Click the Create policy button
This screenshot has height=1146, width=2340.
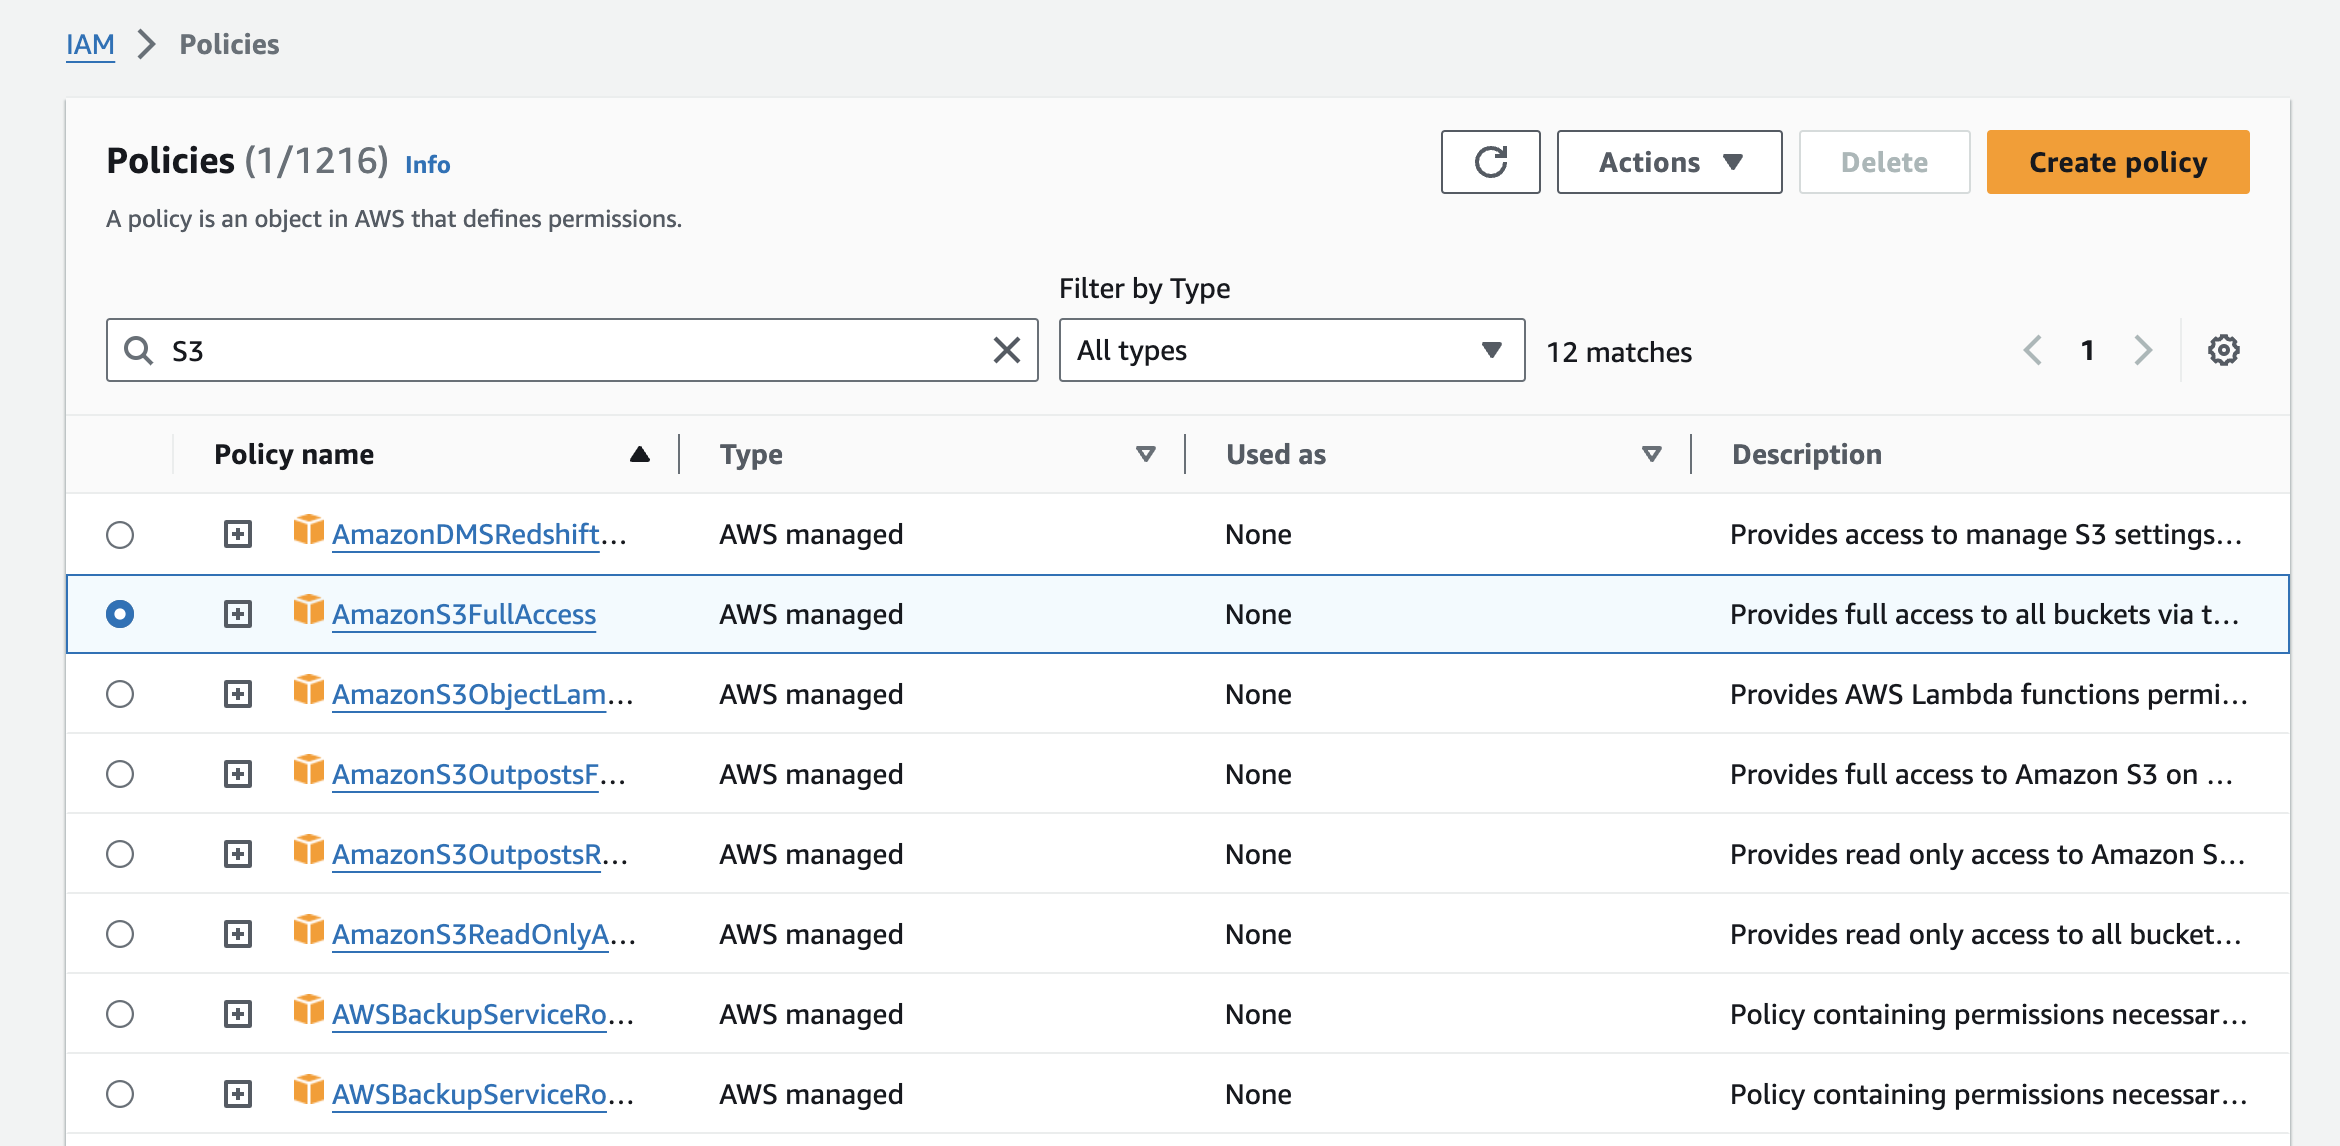(x=2117, y=162)
